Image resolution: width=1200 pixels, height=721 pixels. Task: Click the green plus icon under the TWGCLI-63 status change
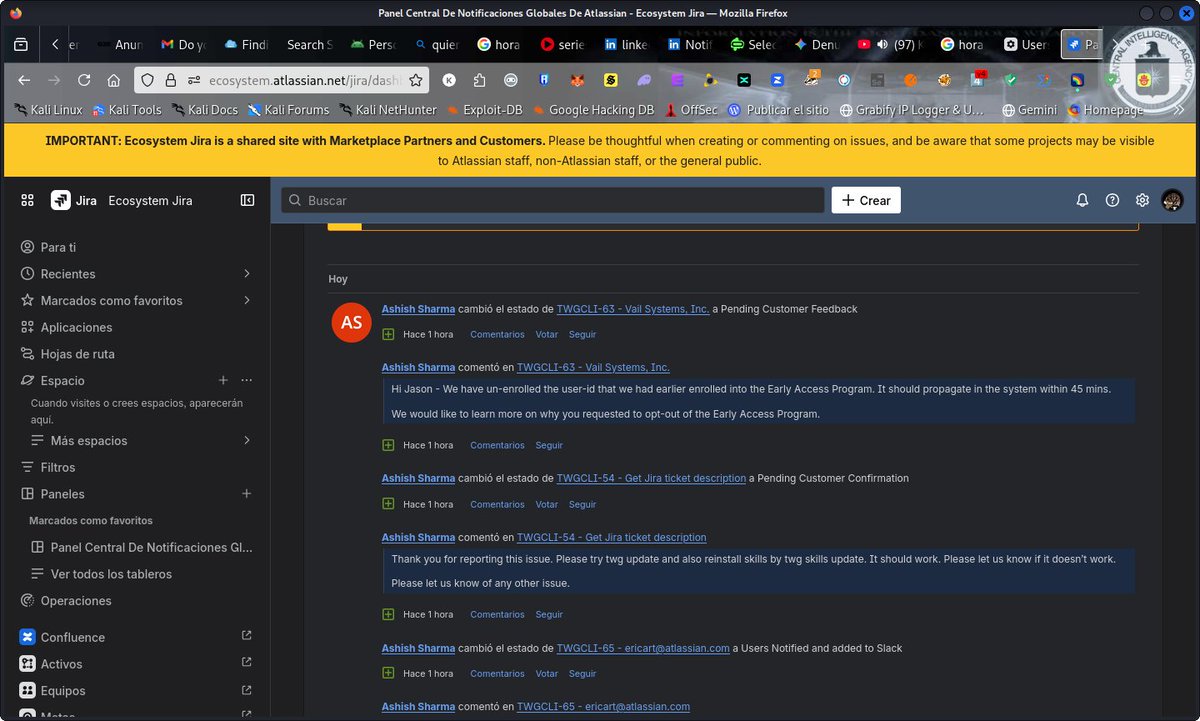click(x=388, y=335)
